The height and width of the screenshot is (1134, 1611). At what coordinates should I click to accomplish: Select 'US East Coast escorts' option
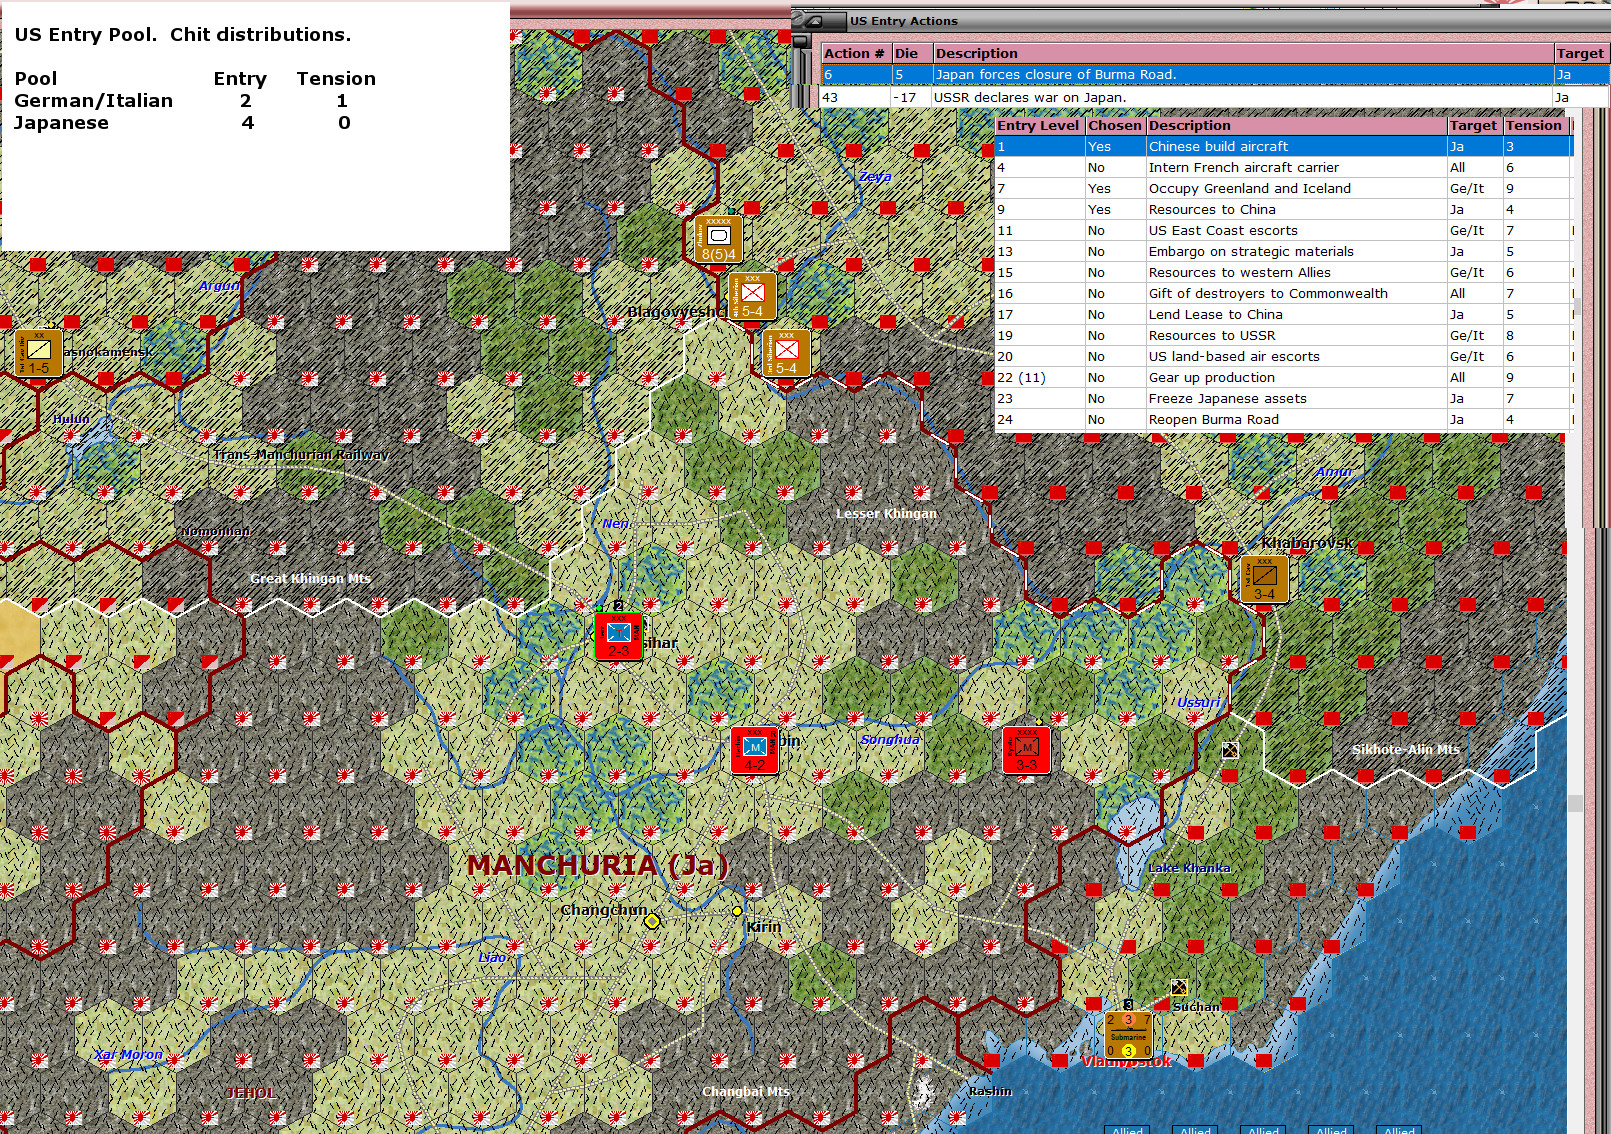pyautogui.click(x=1283, y=230)
